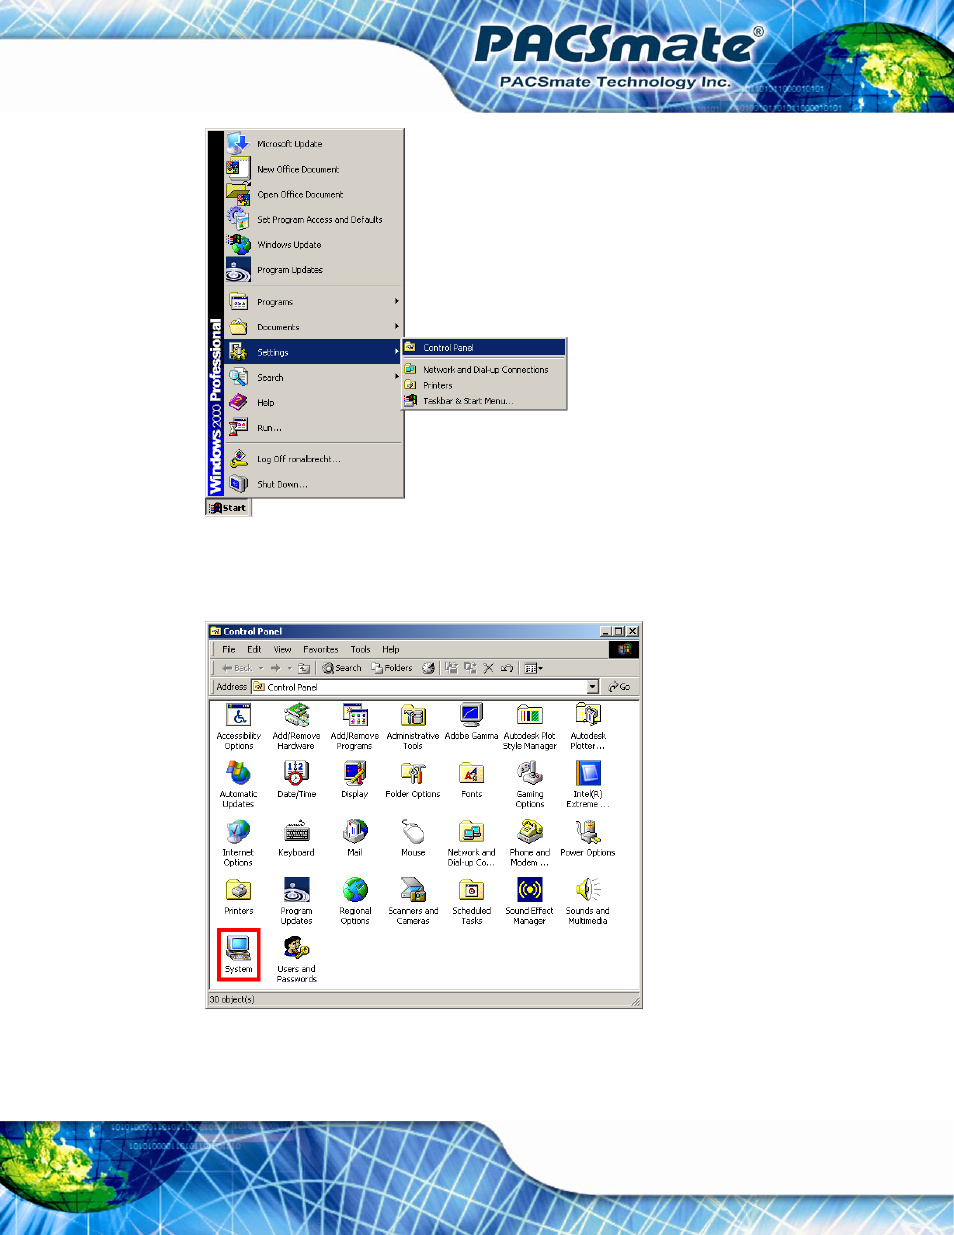This screenshot has width=954, height=1235.
Task: Open the Adobe Gamma icon
Action: (x=471, y=722)
